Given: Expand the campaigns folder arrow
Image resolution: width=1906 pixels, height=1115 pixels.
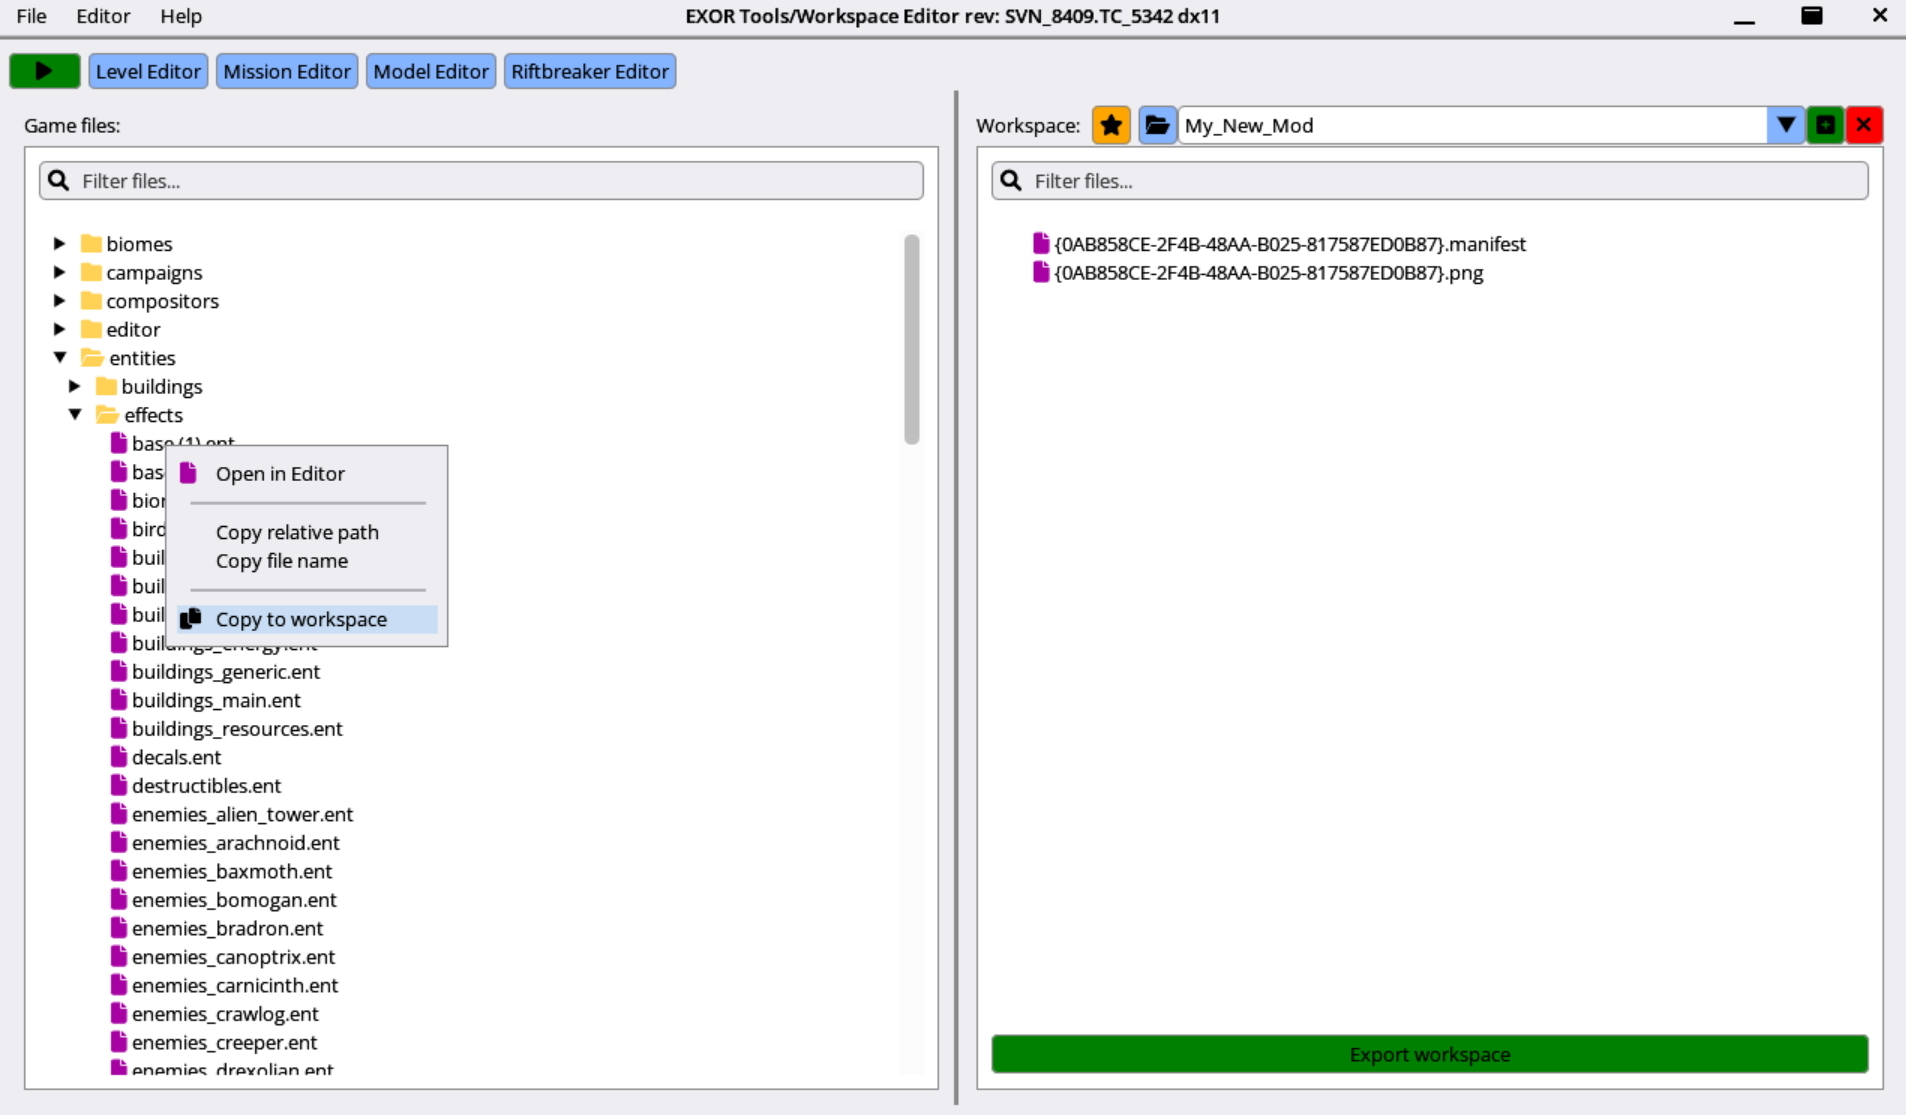Looking at the screenshot, I should [x=59, y=272].
